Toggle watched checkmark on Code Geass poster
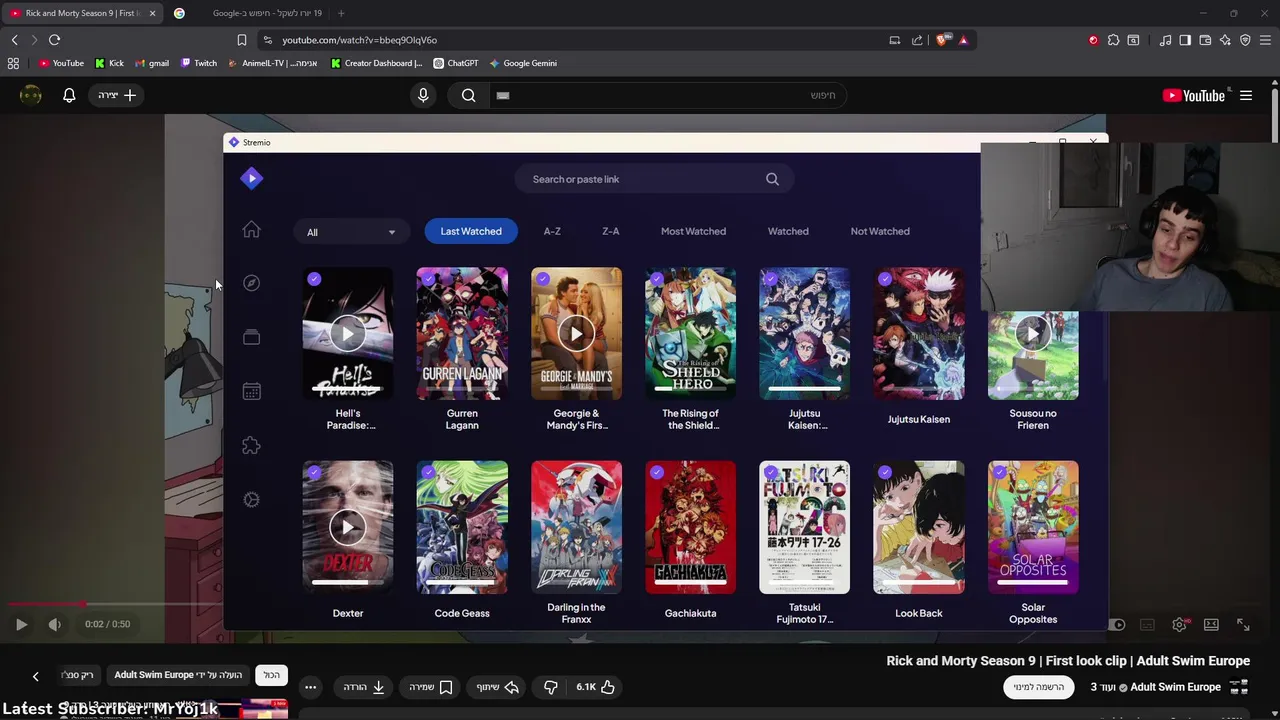 tap(429, 472)
